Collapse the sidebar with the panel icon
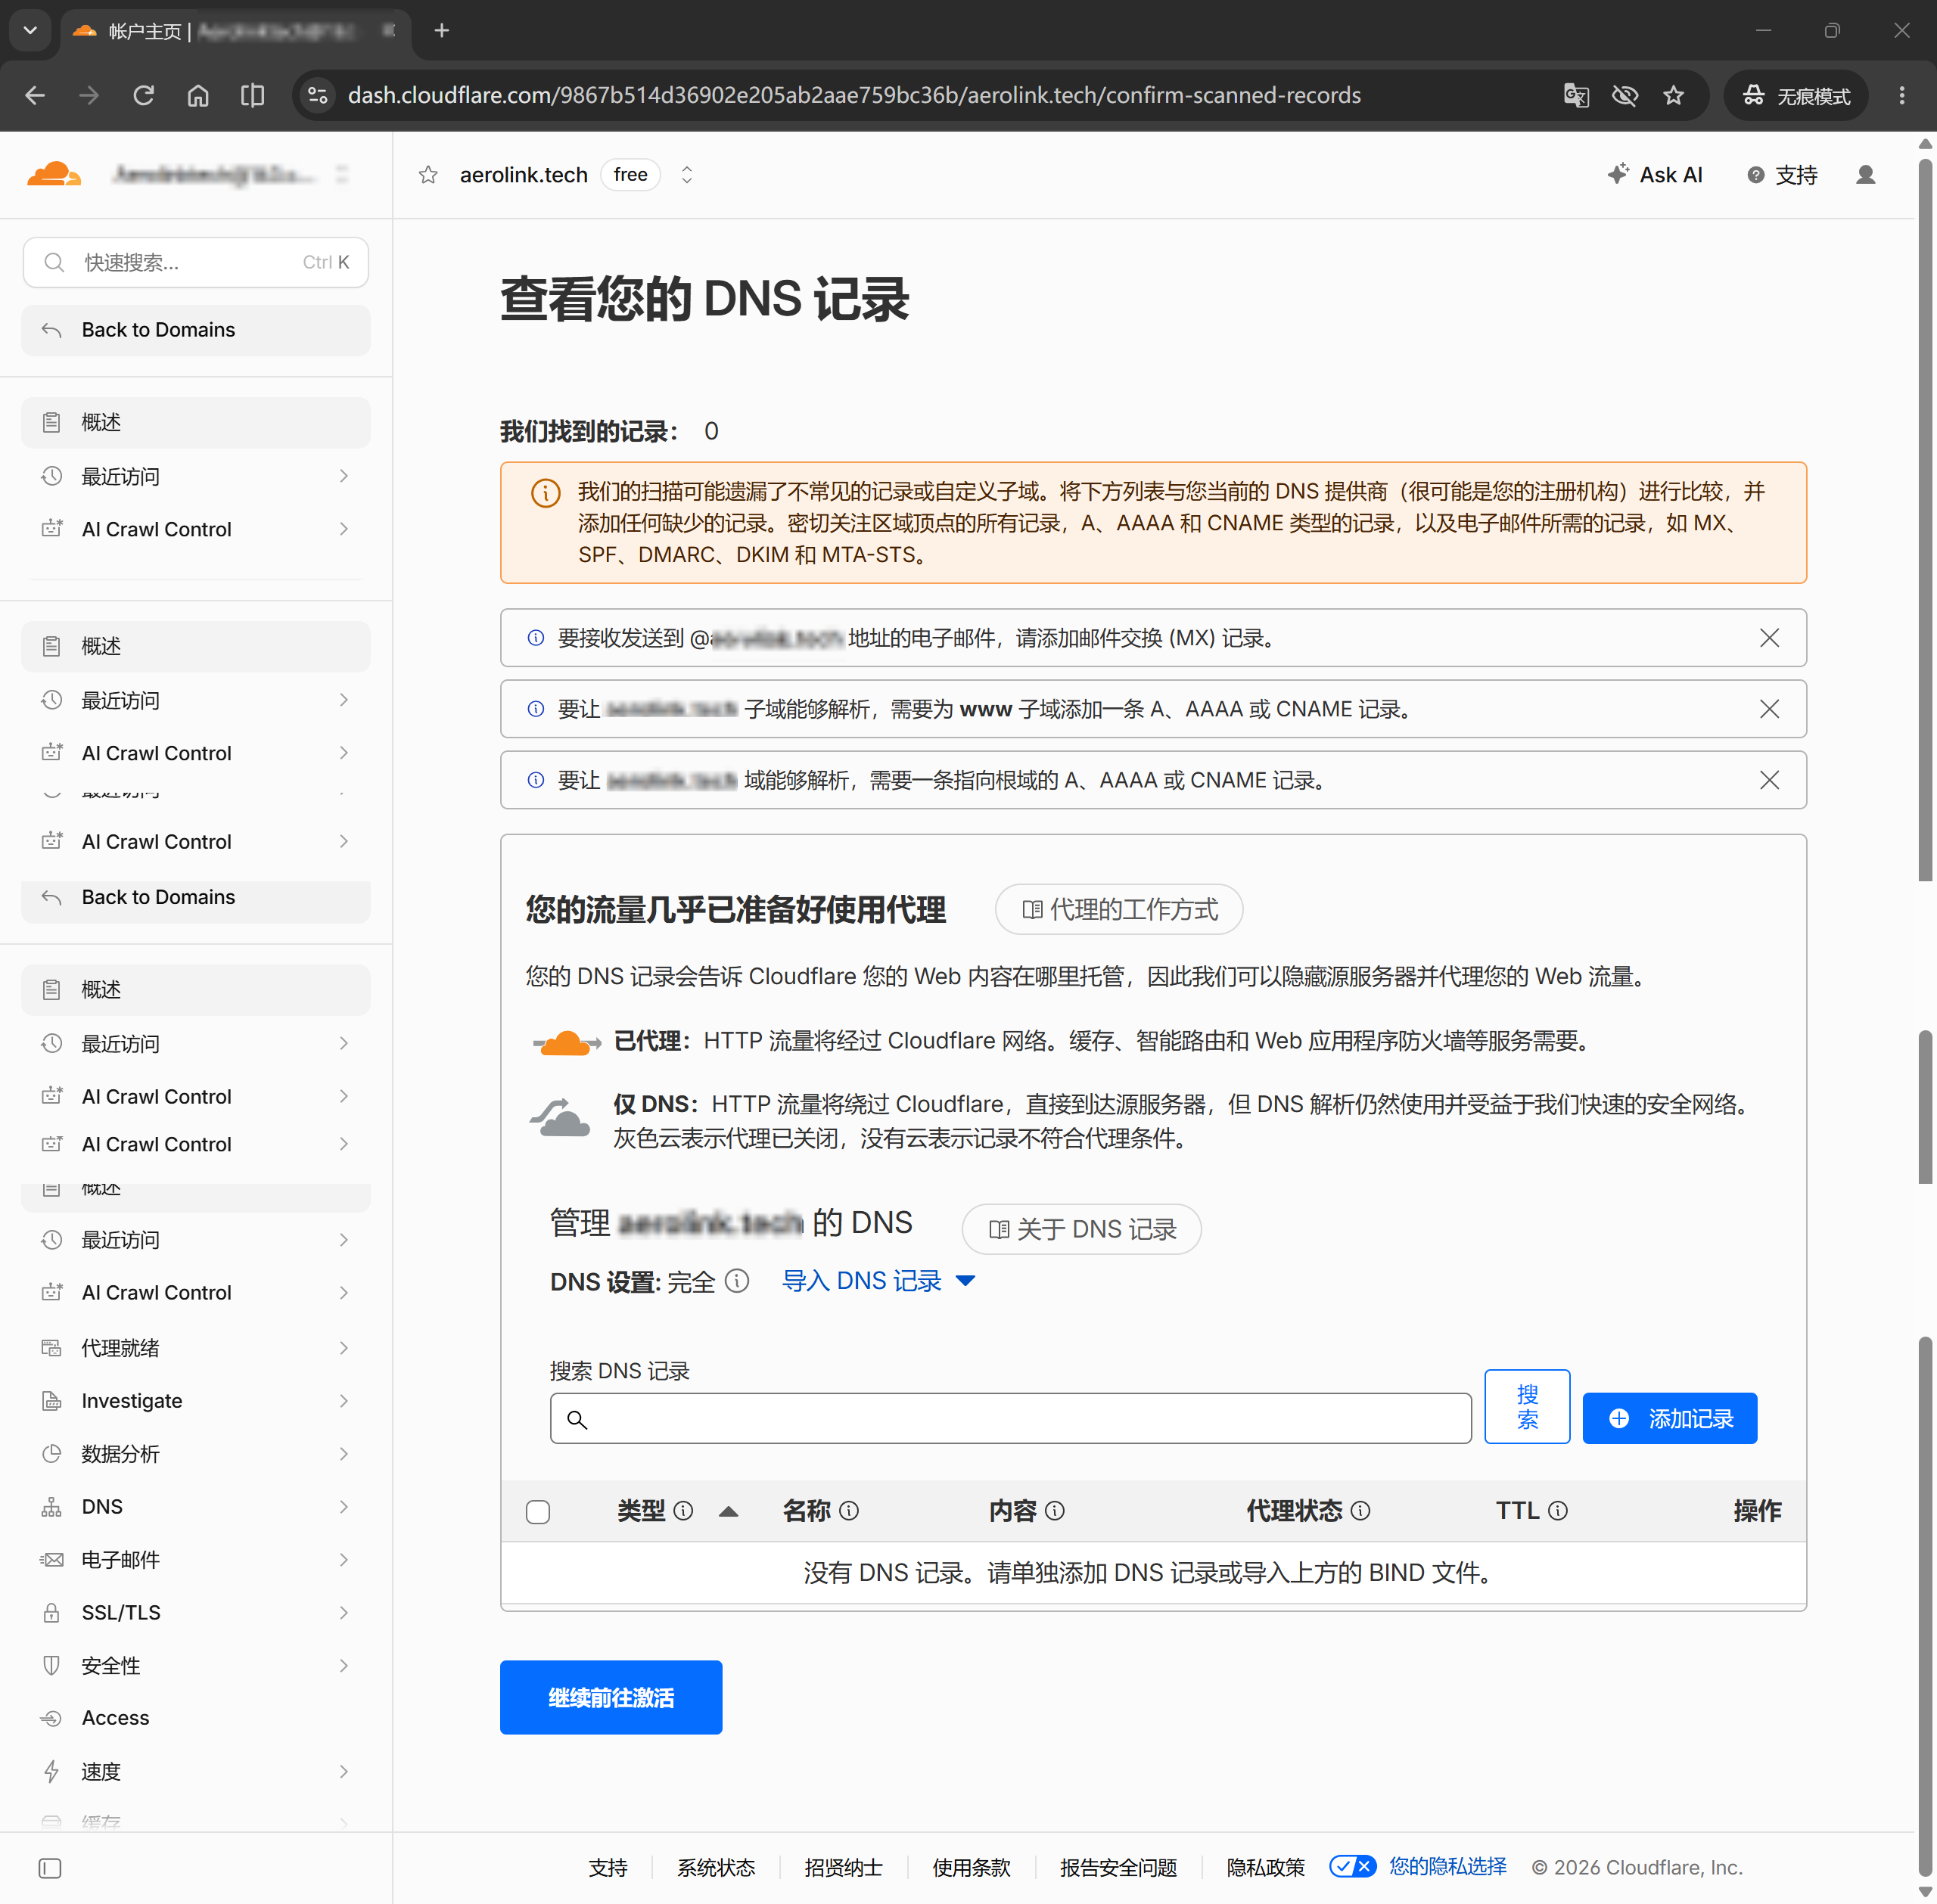The height and width of the screenshot is (1904, 1937). pyautogui.click(x=50, y=1868)
